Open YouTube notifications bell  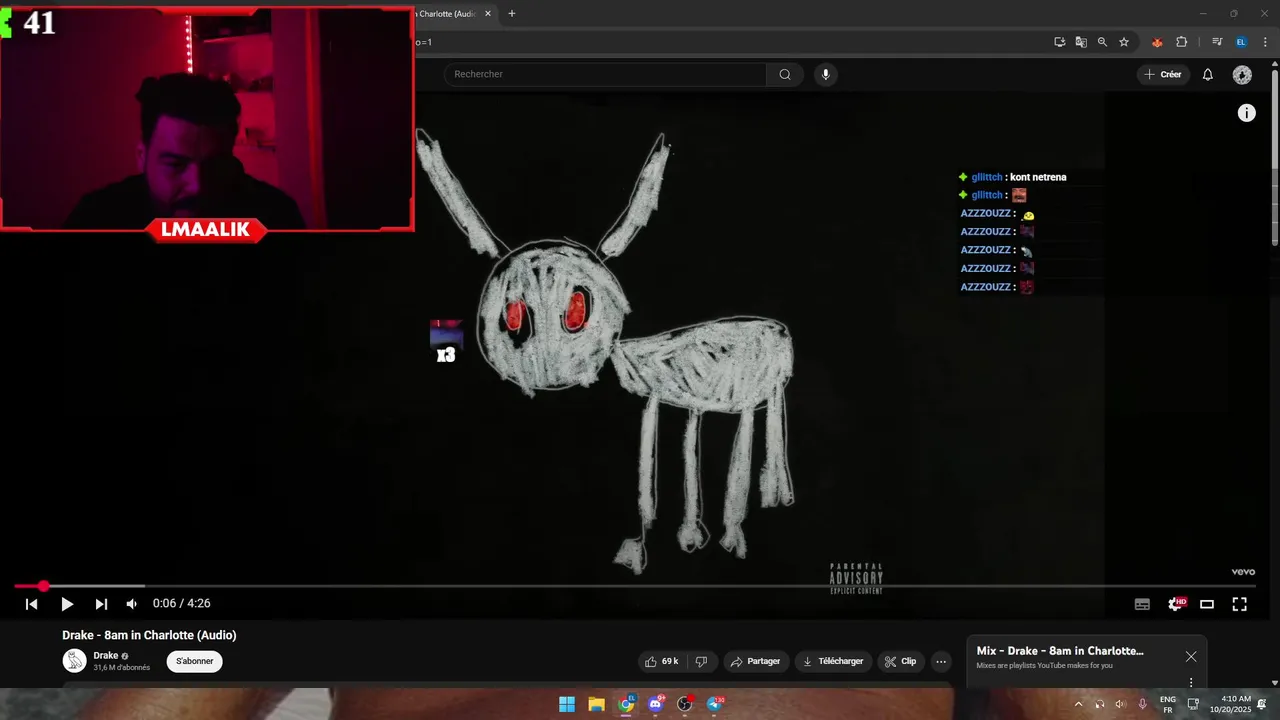(x=1208, y=74)
